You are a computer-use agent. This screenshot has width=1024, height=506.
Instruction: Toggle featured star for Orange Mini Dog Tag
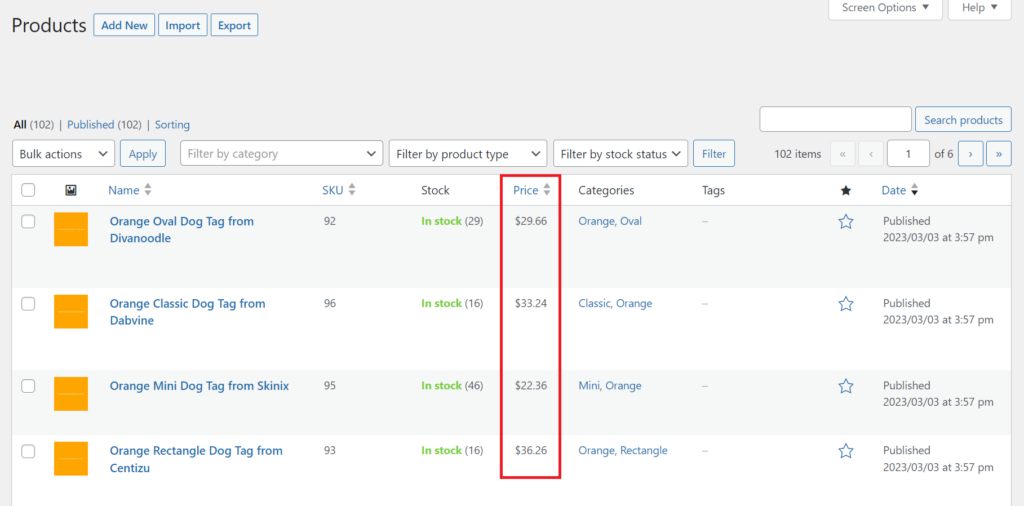(x=846, y=387)
